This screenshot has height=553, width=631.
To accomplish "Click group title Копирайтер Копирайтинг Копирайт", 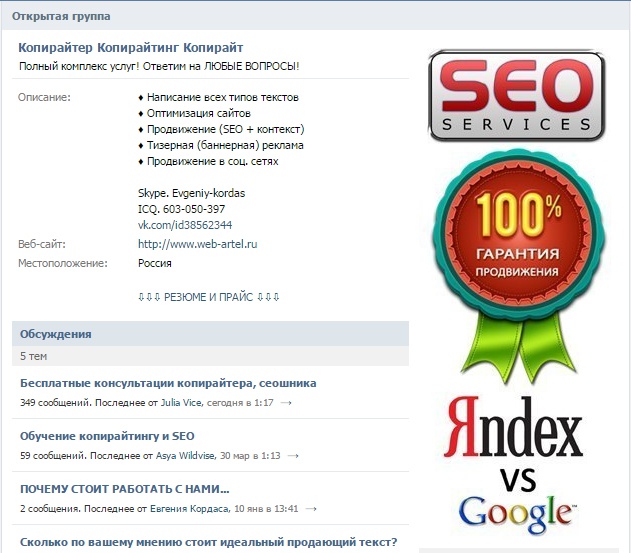I will (x=130, y=47).
